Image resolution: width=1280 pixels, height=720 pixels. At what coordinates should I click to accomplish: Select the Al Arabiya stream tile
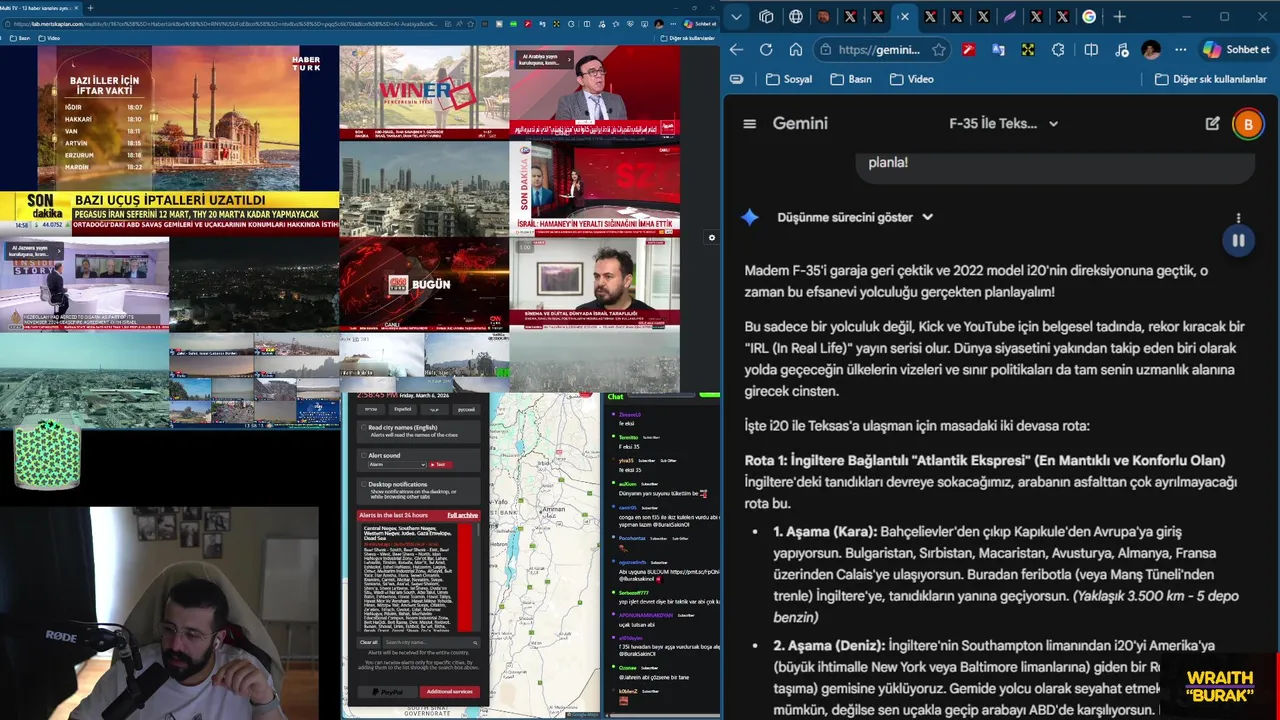[x=594, y=92]
